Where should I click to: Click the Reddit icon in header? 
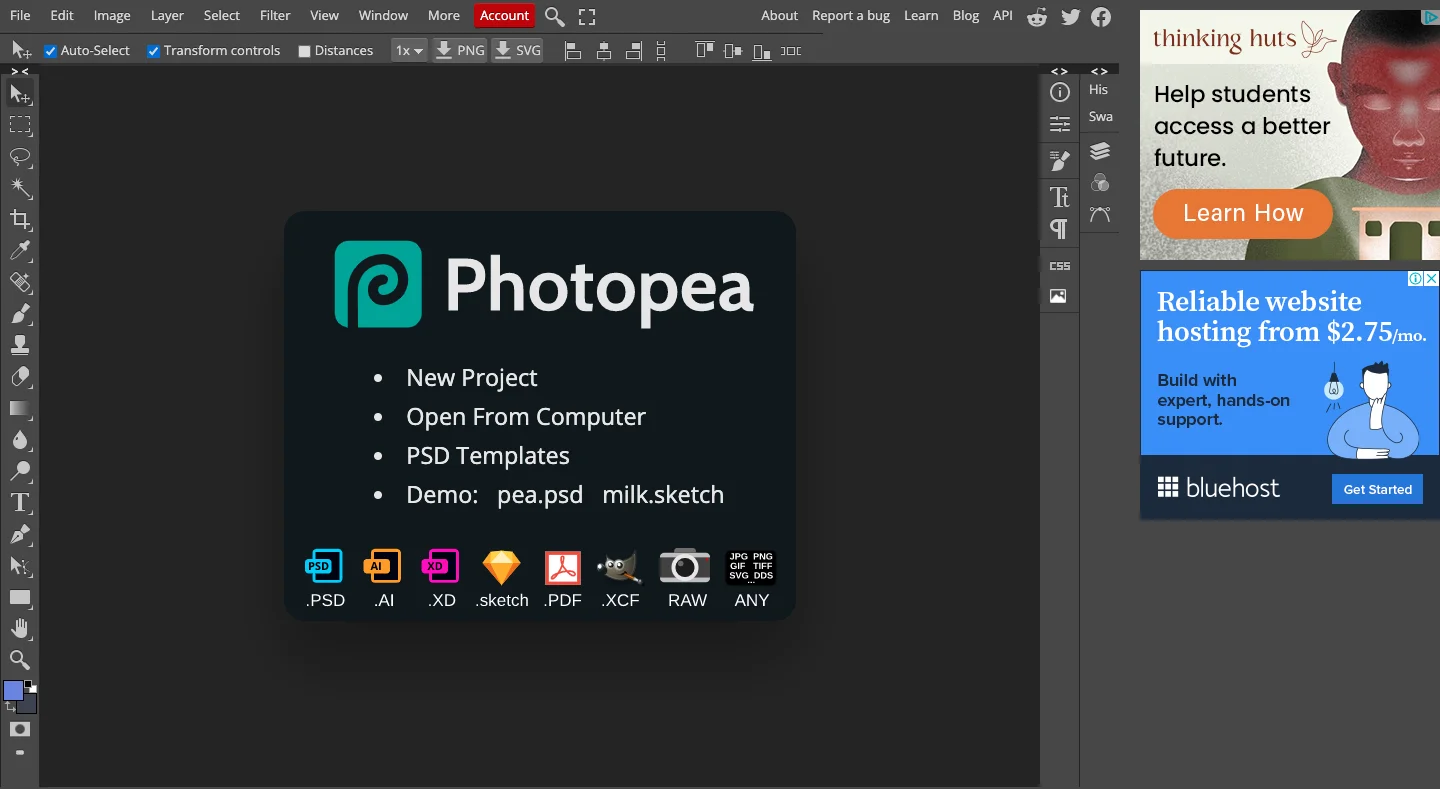pos(1038,16)
